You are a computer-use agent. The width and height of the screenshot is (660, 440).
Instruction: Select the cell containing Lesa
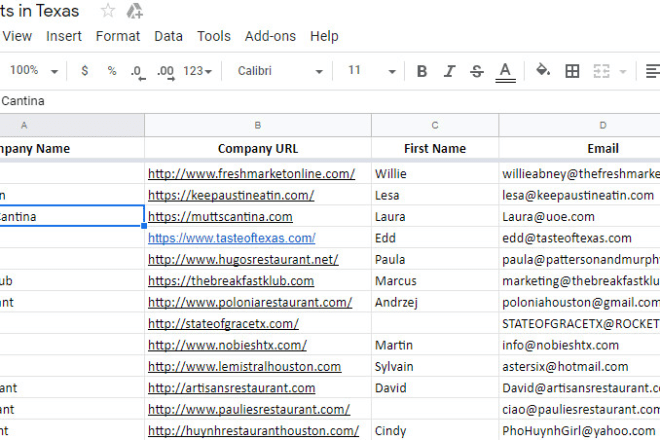click(x=435, y=195)
